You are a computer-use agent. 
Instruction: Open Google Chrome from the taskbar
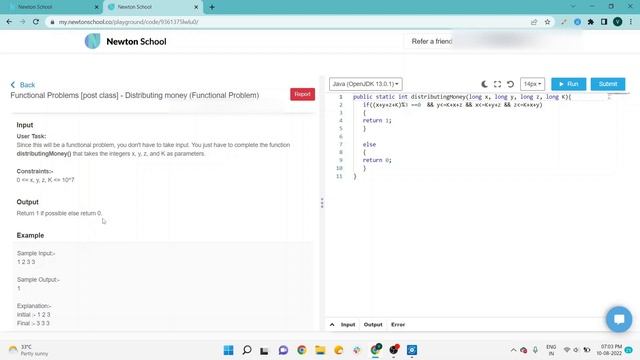click(x=302, y=350)
